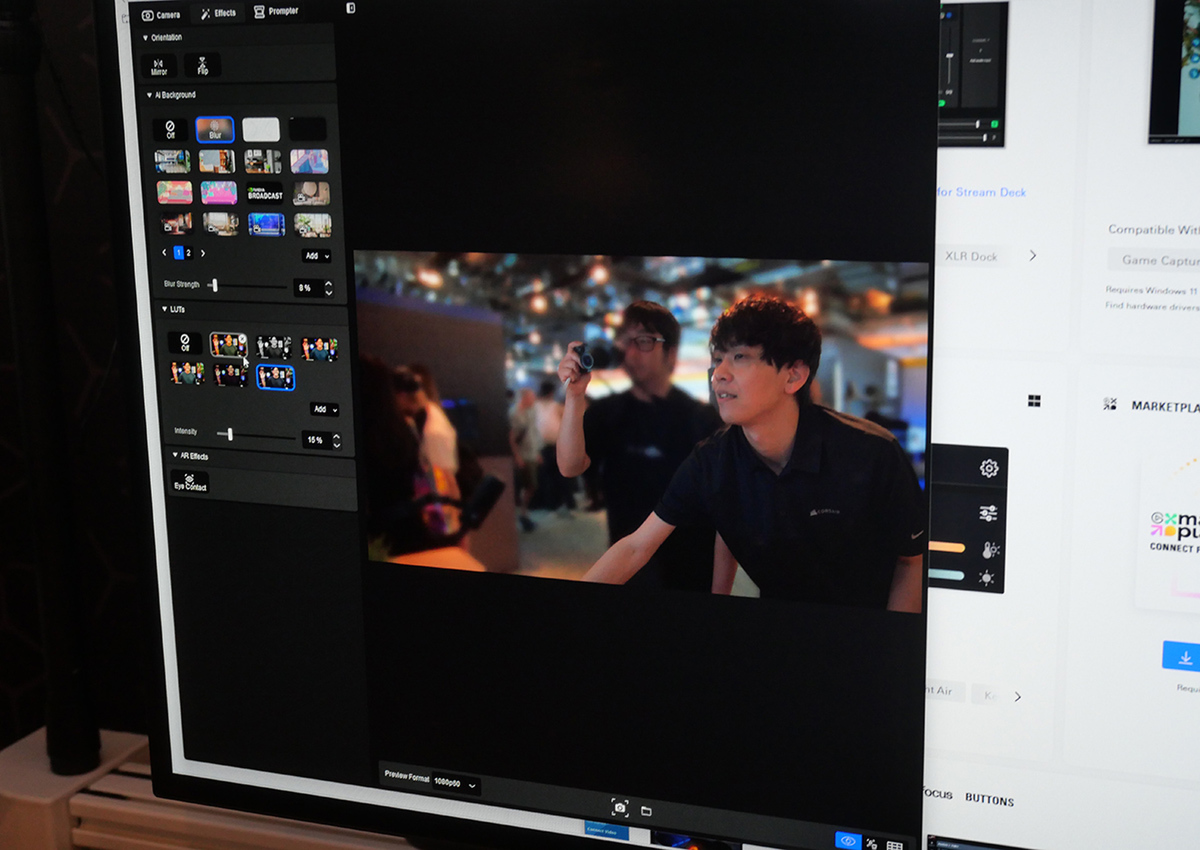Open the captures folder icon

(646, 810)
